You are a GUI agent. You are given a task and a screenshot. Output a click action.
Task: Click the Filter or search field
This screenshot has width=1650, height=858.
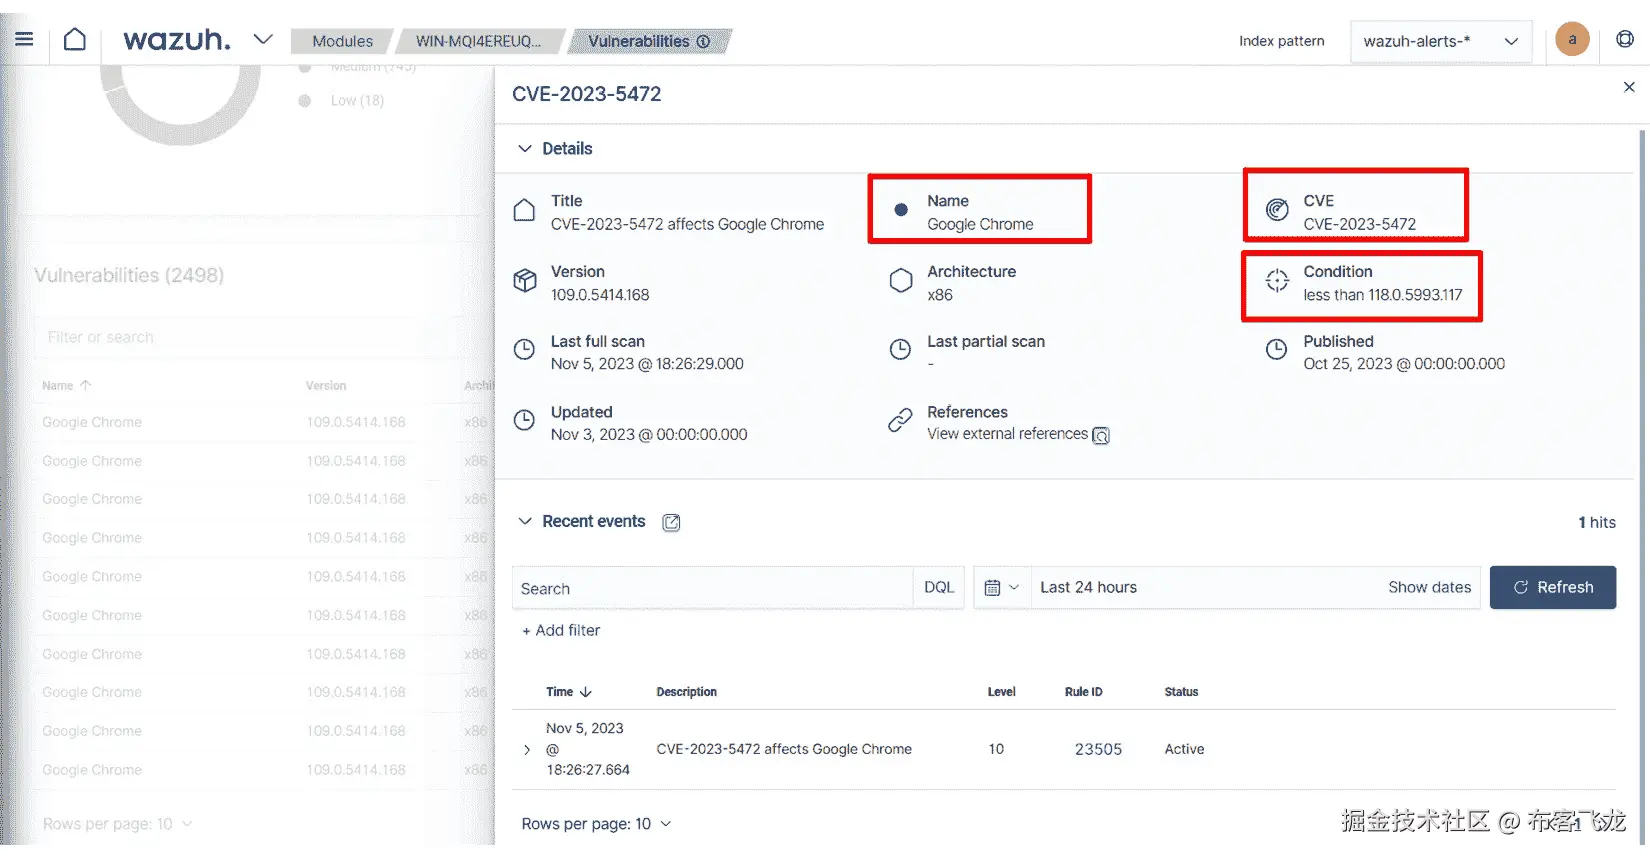click(x=250, y=338)
